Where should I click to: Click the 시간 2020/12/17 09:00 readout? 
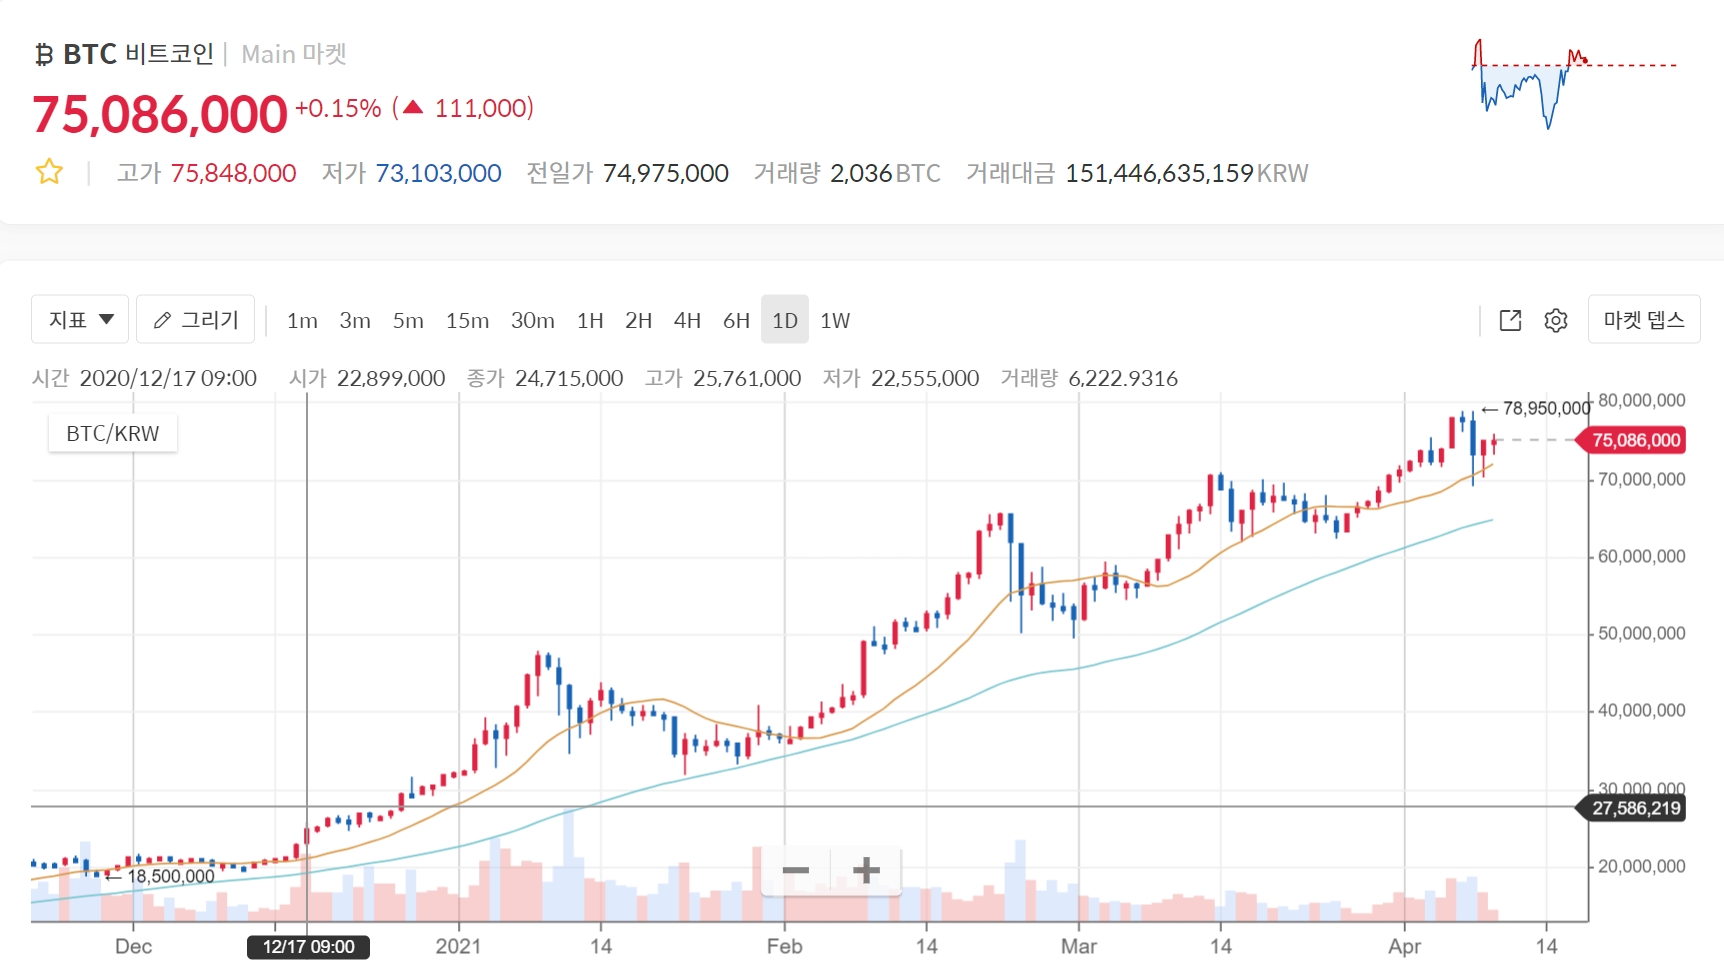pyautogui.click(x=145, y=378)
